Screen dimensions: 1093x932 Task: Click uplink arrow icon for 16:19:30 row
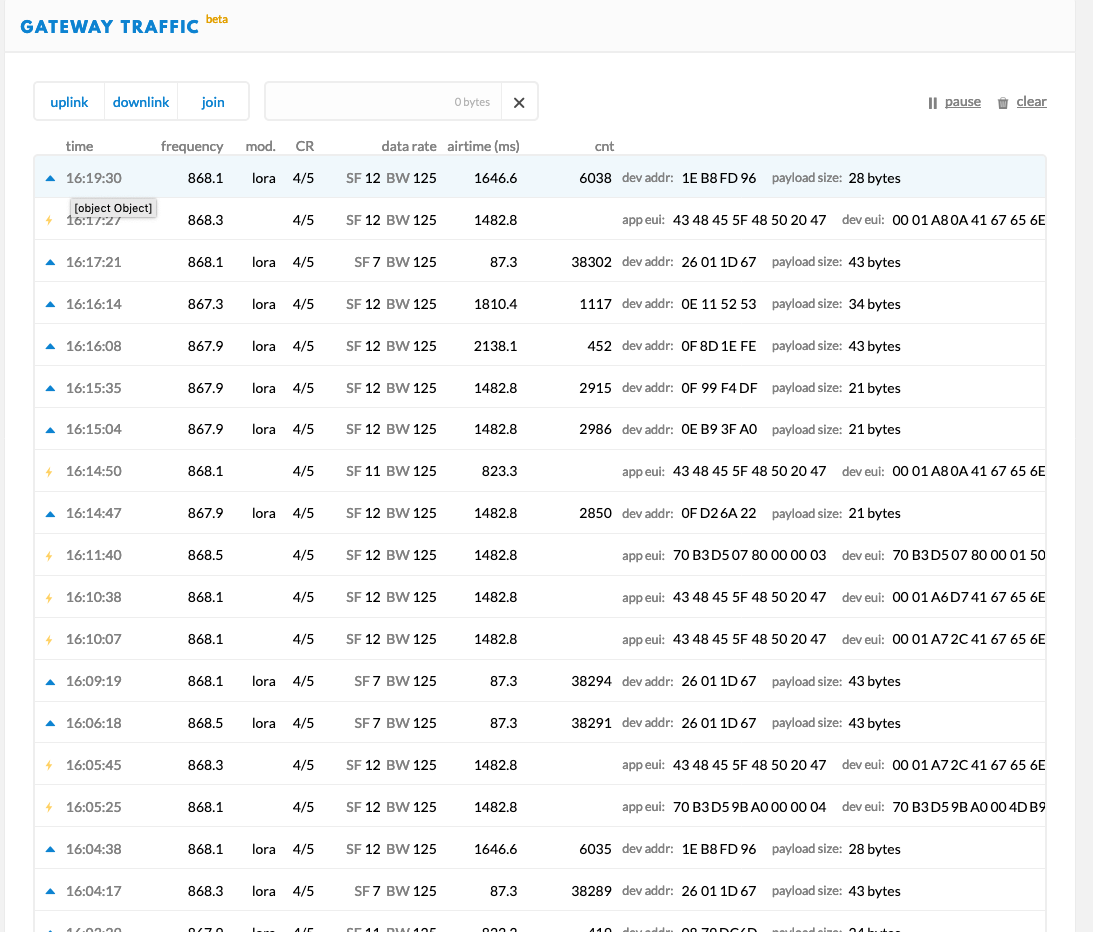click(50, 178)
